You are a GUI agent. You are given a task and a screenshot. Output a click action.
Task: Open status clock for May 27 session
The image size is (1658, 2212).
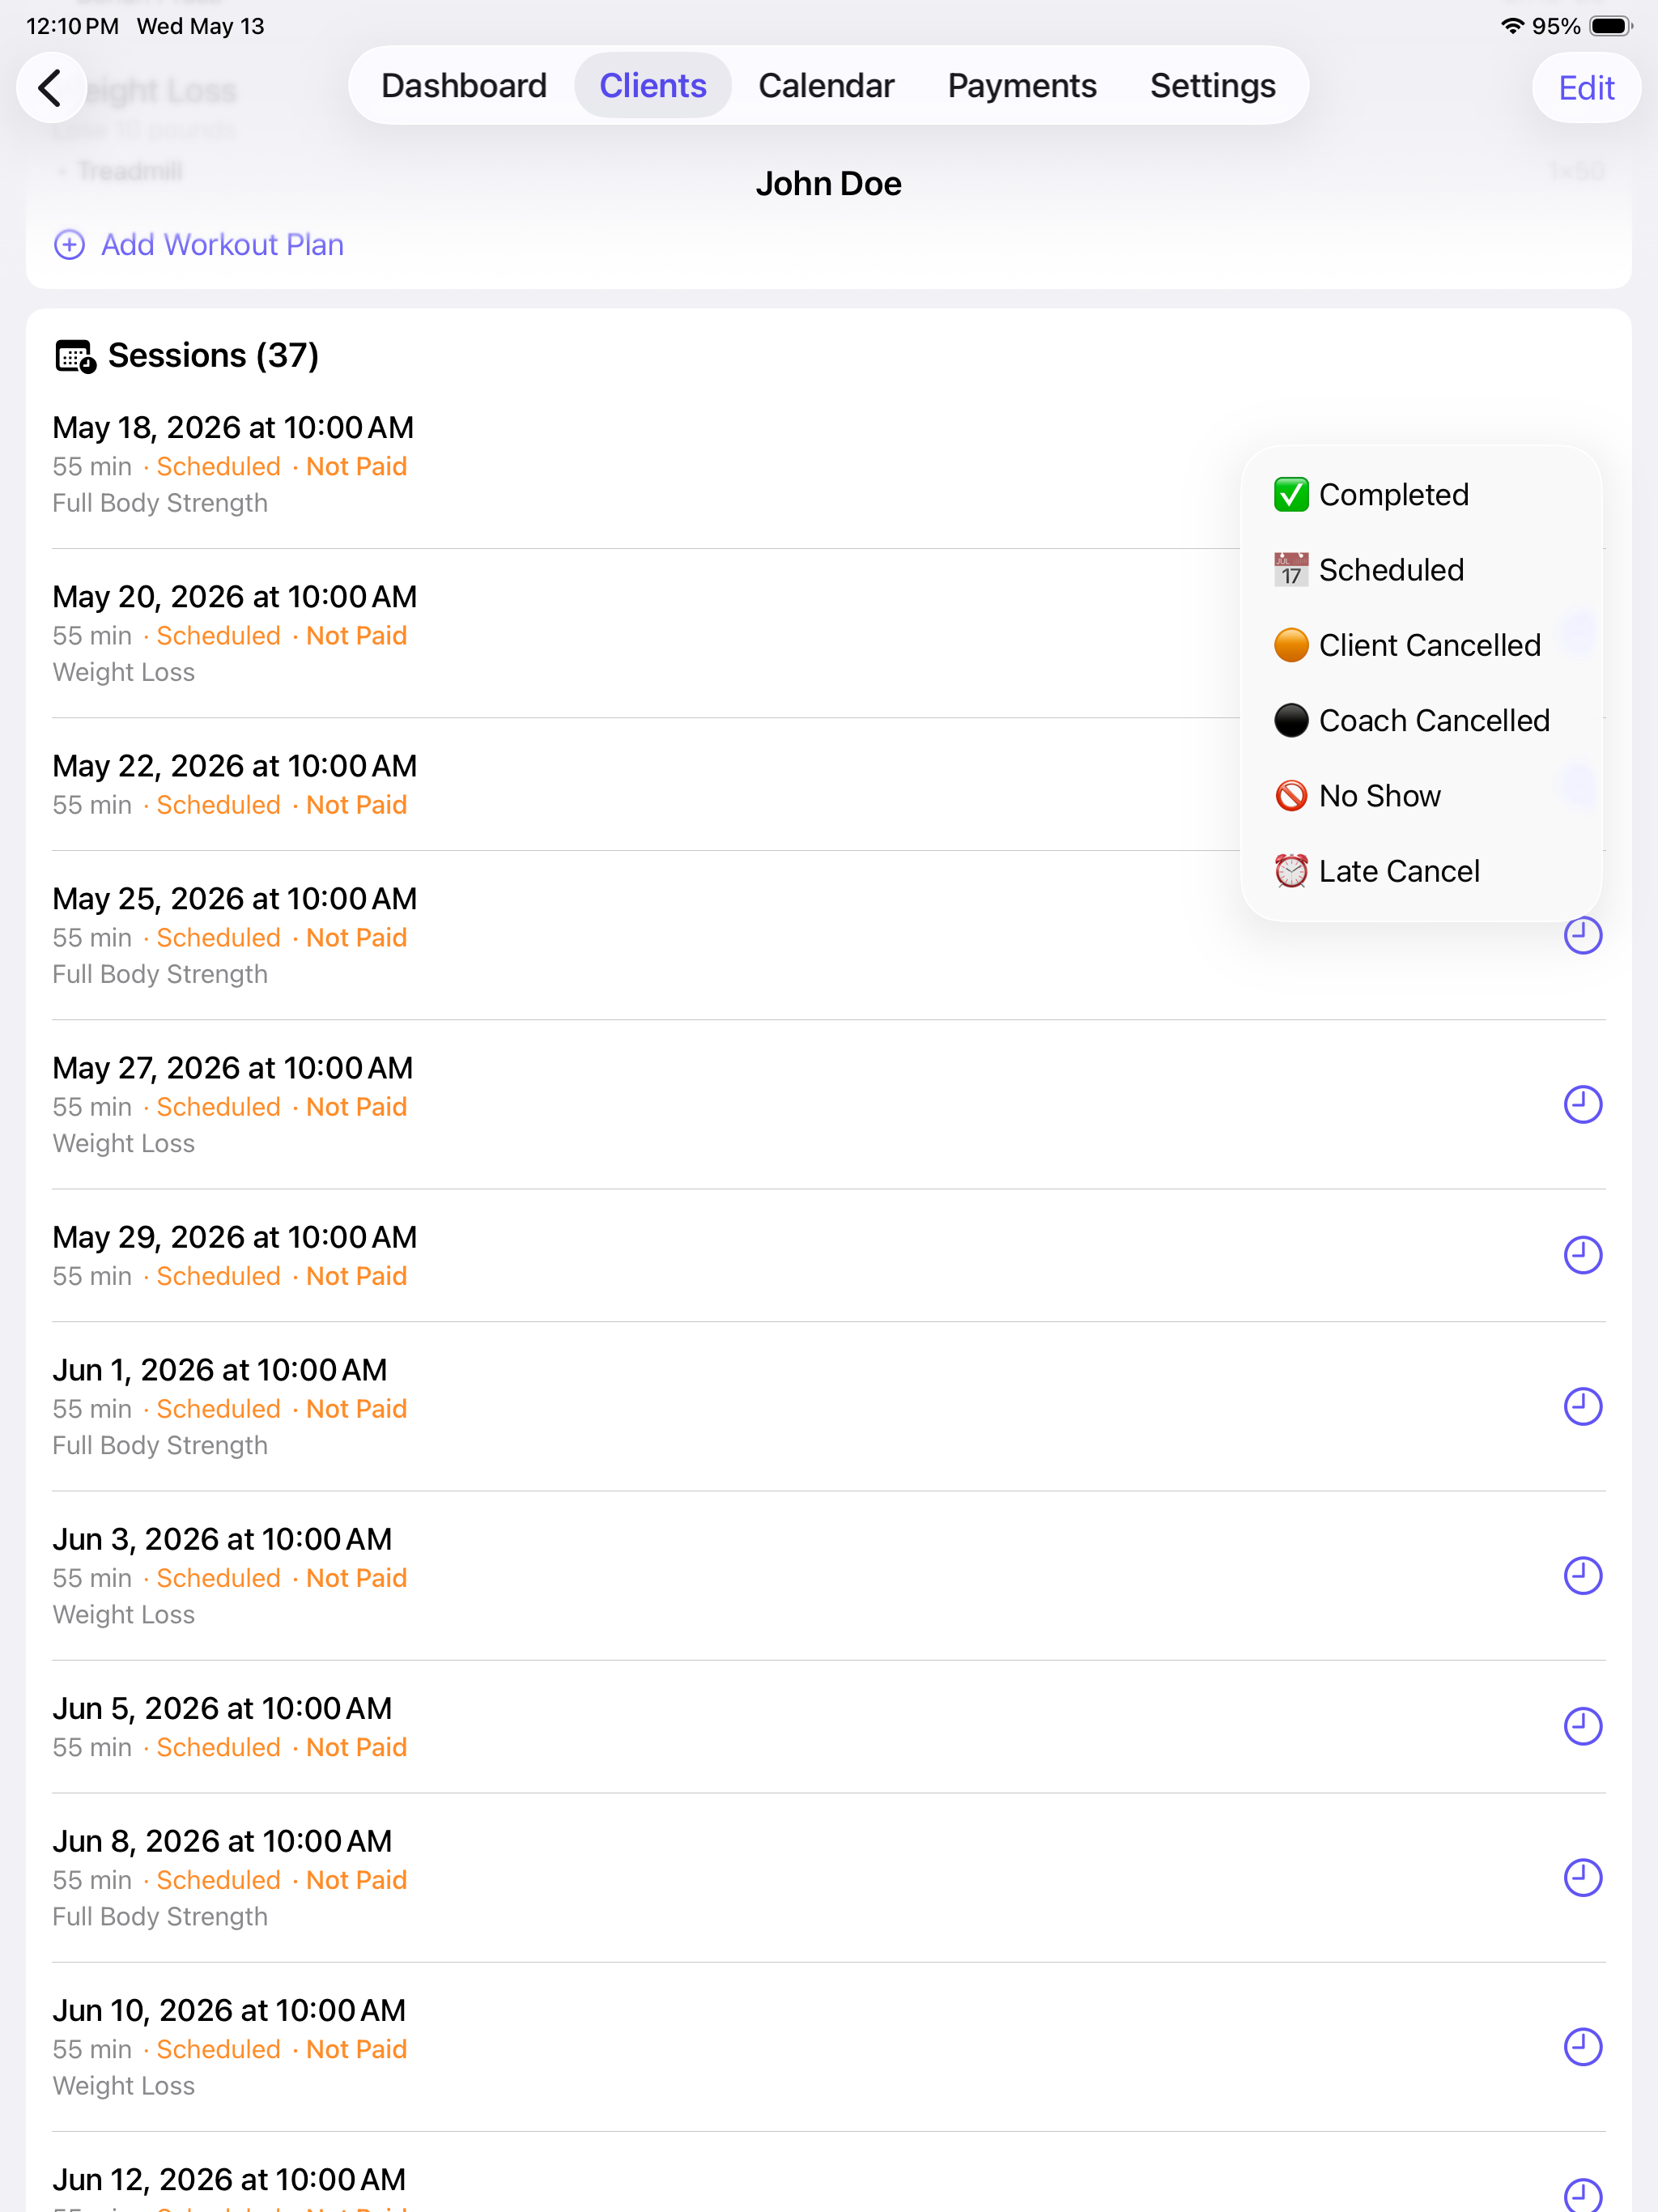(x=1582, y=1105)
